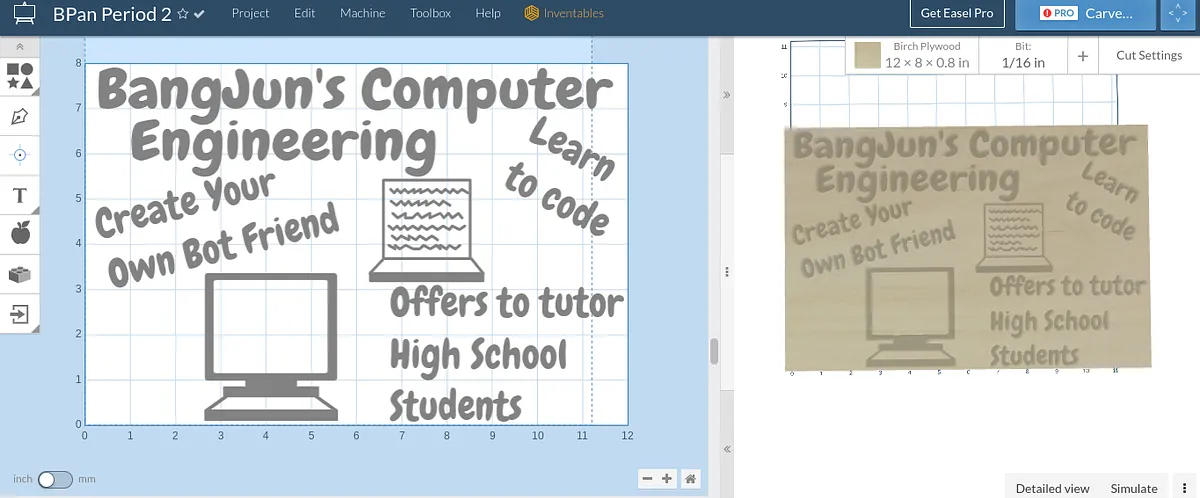
Task: Open the Bit size 1/16 in selector
Action: (x=1023, y=55)
